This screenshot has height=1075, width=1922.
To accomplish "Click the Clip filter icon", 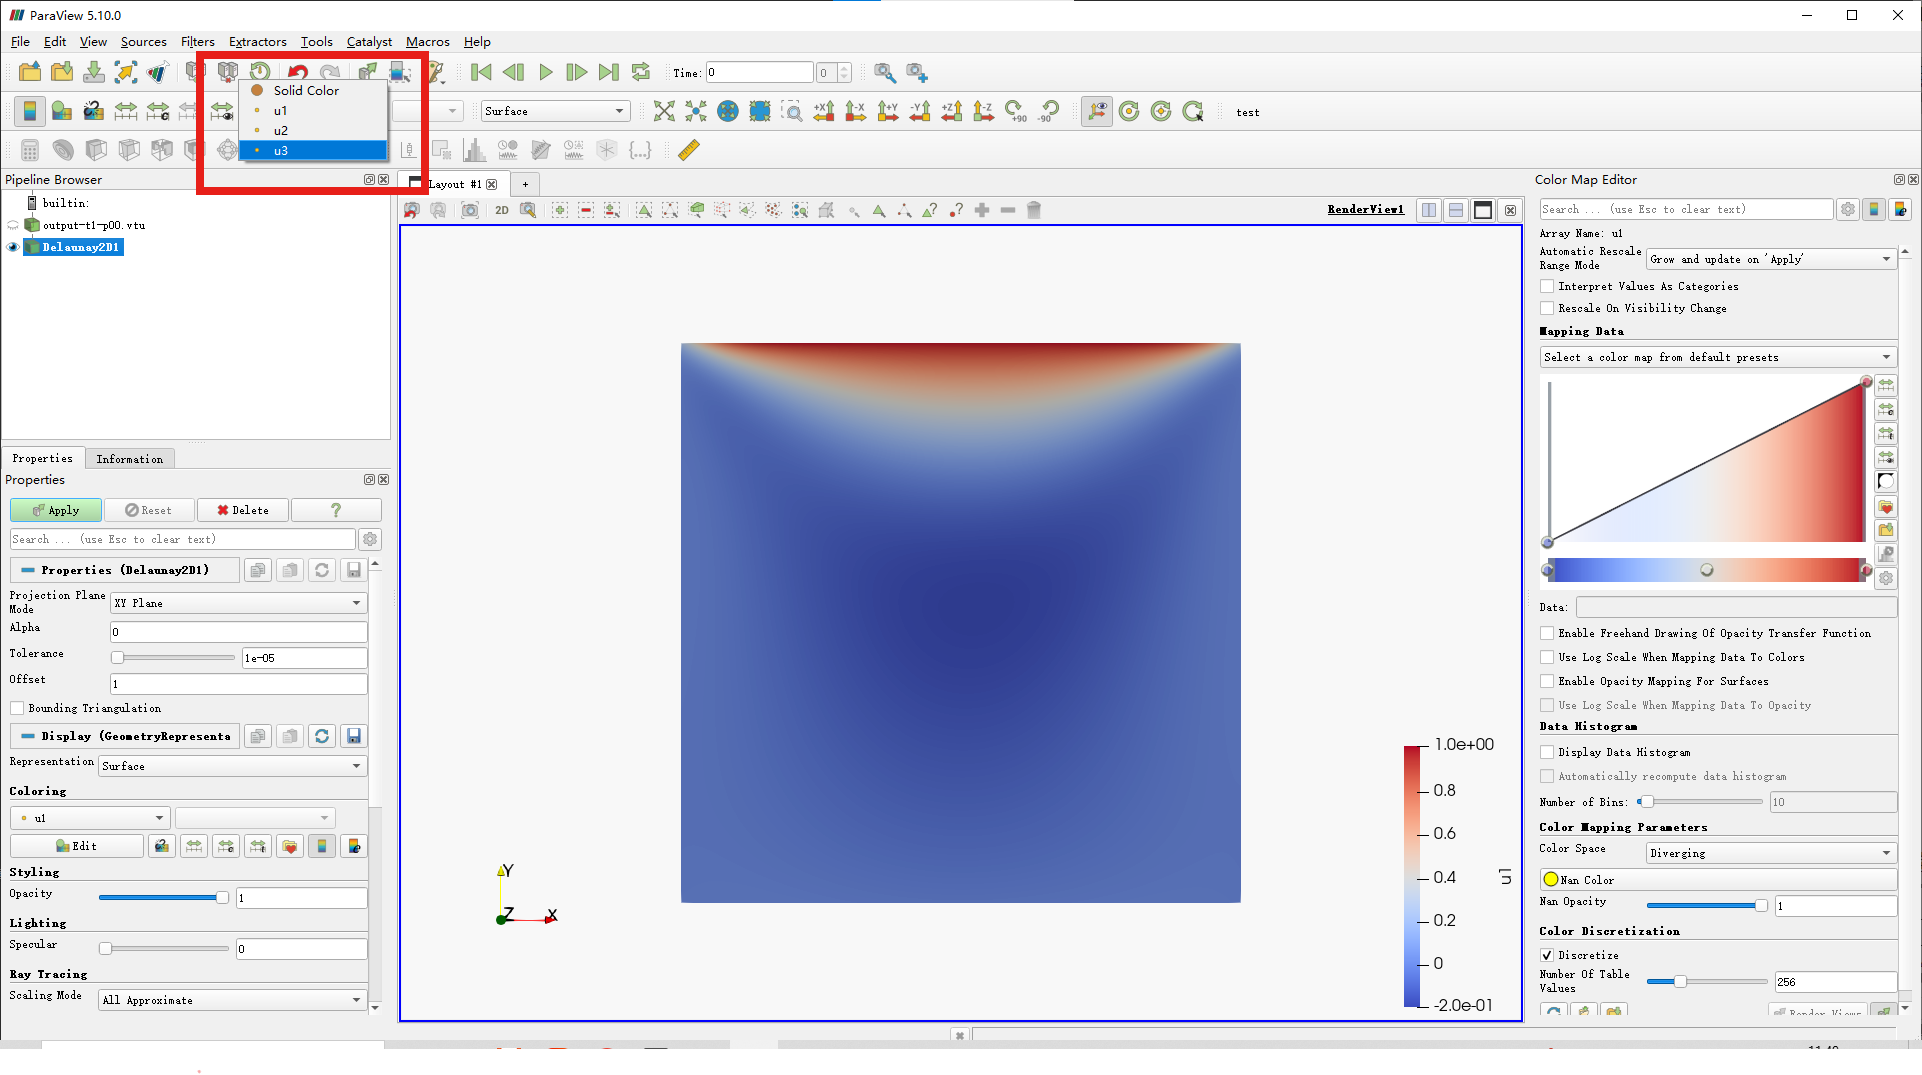I will pos(96,150).
